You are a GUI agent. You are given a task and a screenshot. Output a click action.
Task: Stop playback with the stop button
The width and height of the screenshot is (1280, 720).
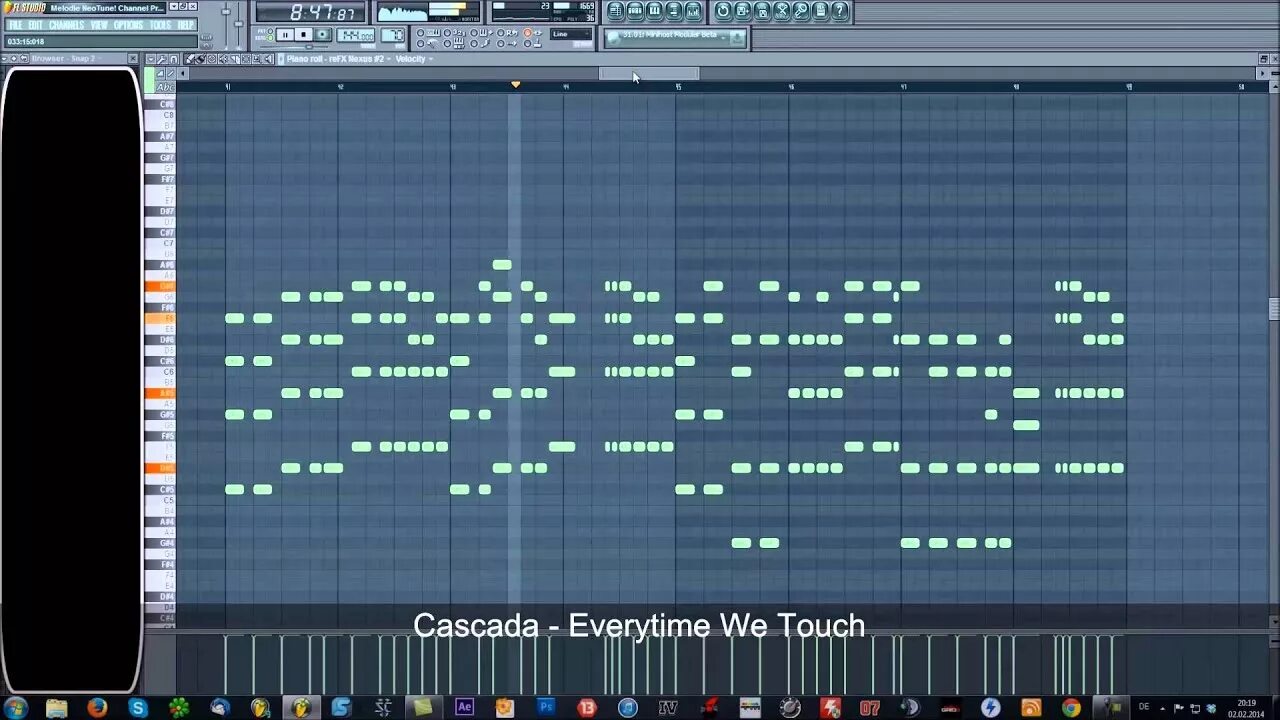coord(304,35)
